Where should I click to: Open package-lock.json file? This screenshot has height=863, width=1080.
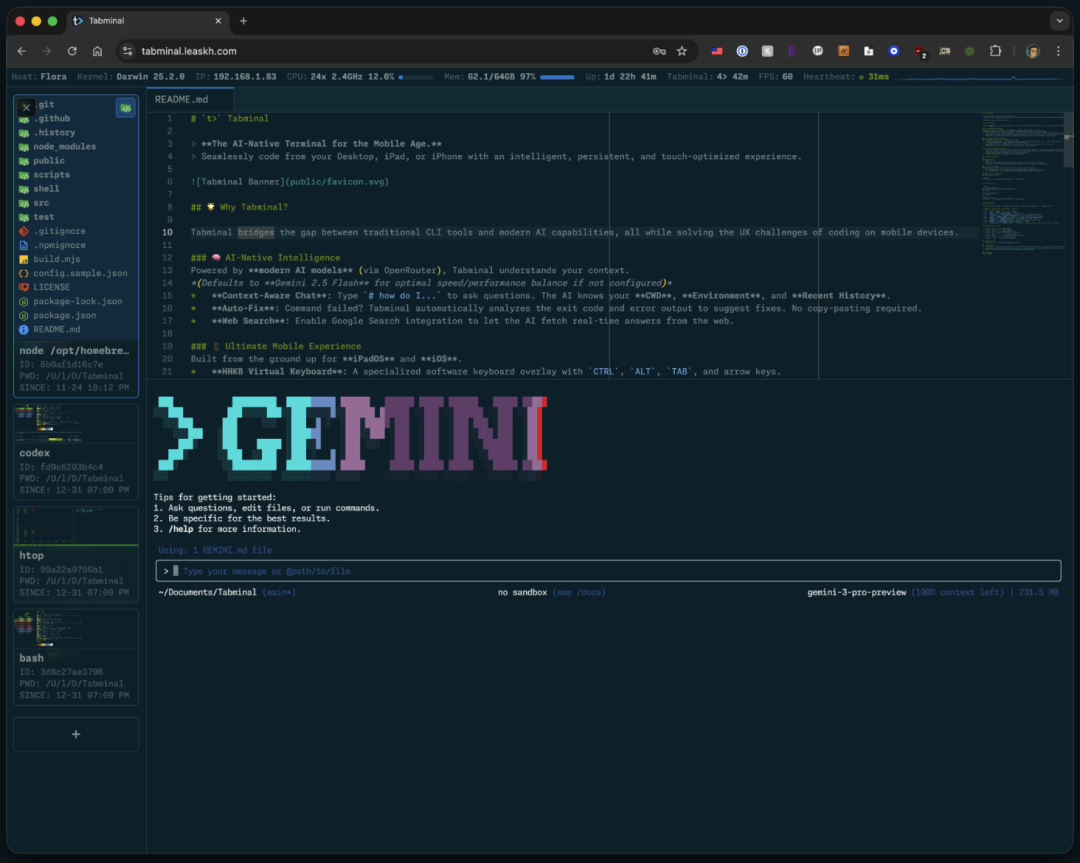pyautogui.click(x=77, y=301)
